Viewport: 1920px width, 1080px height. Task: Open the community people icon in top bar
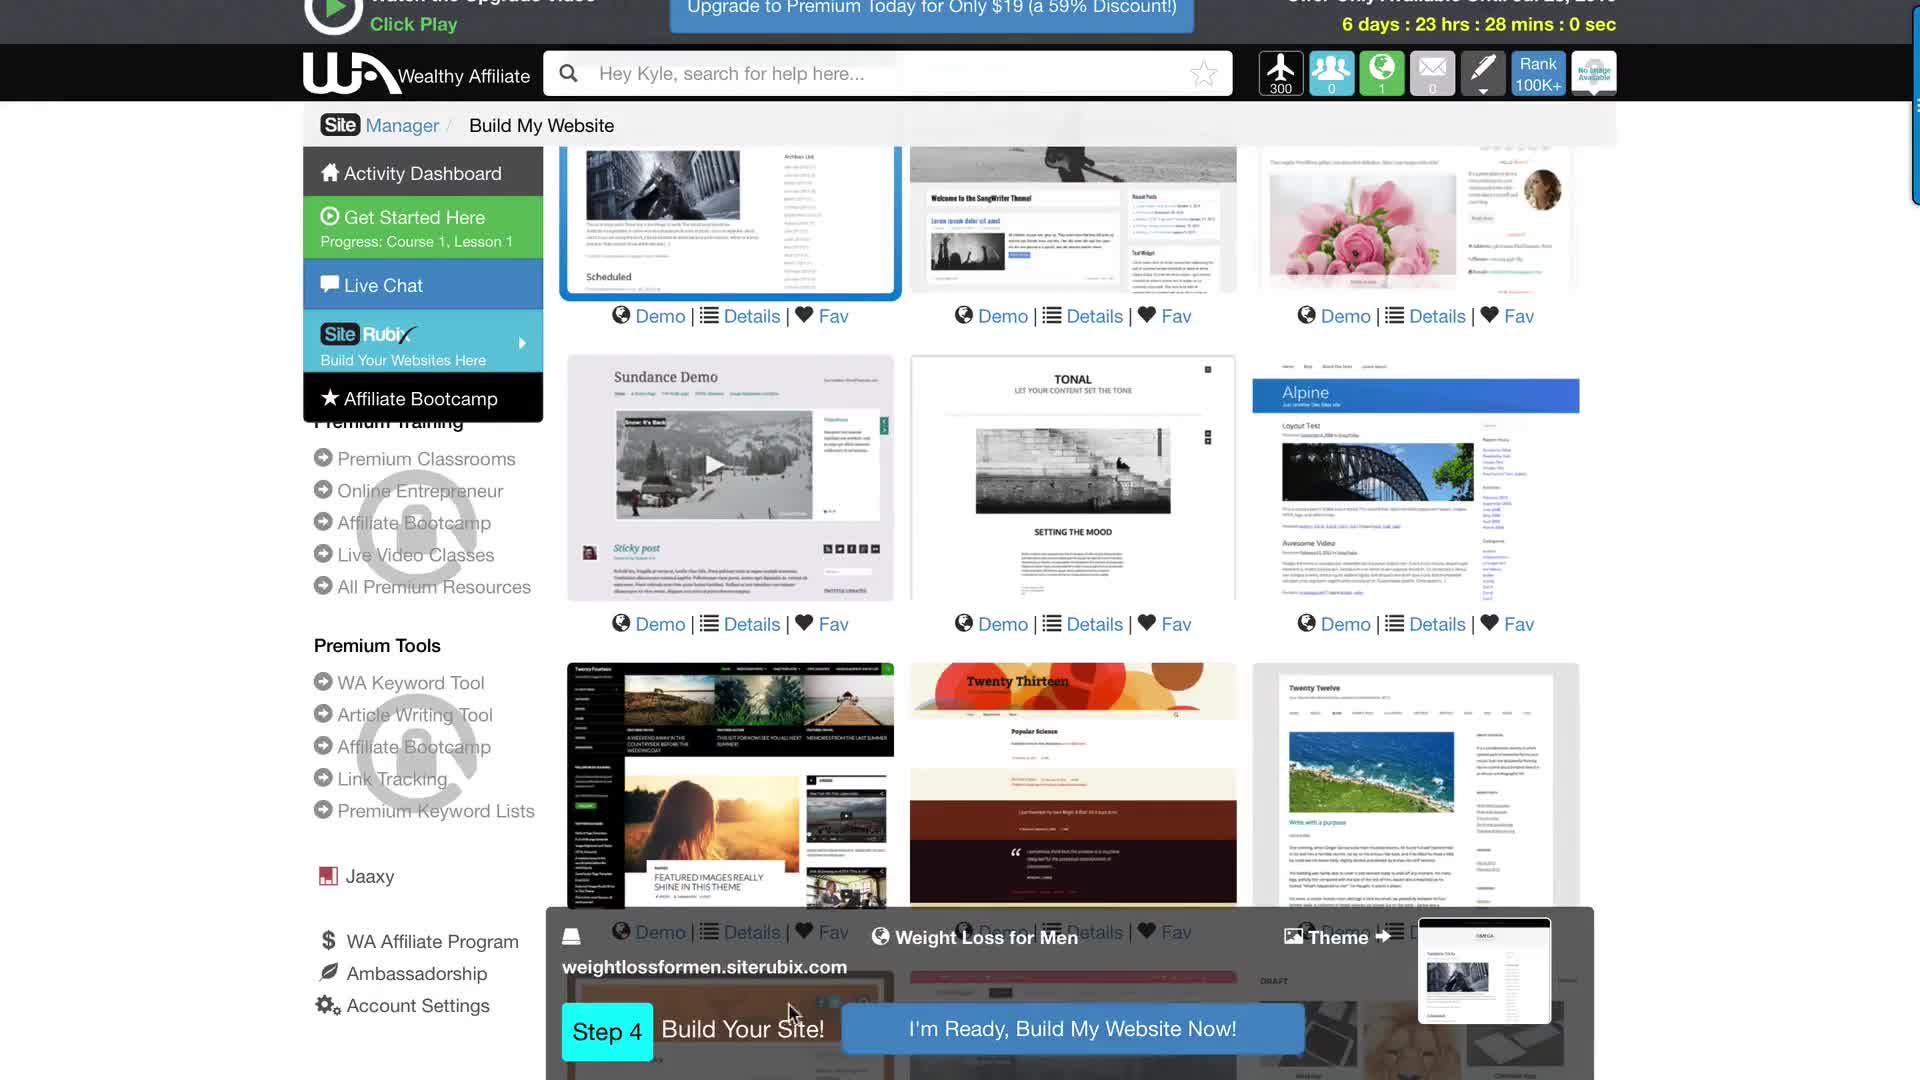1331,73
